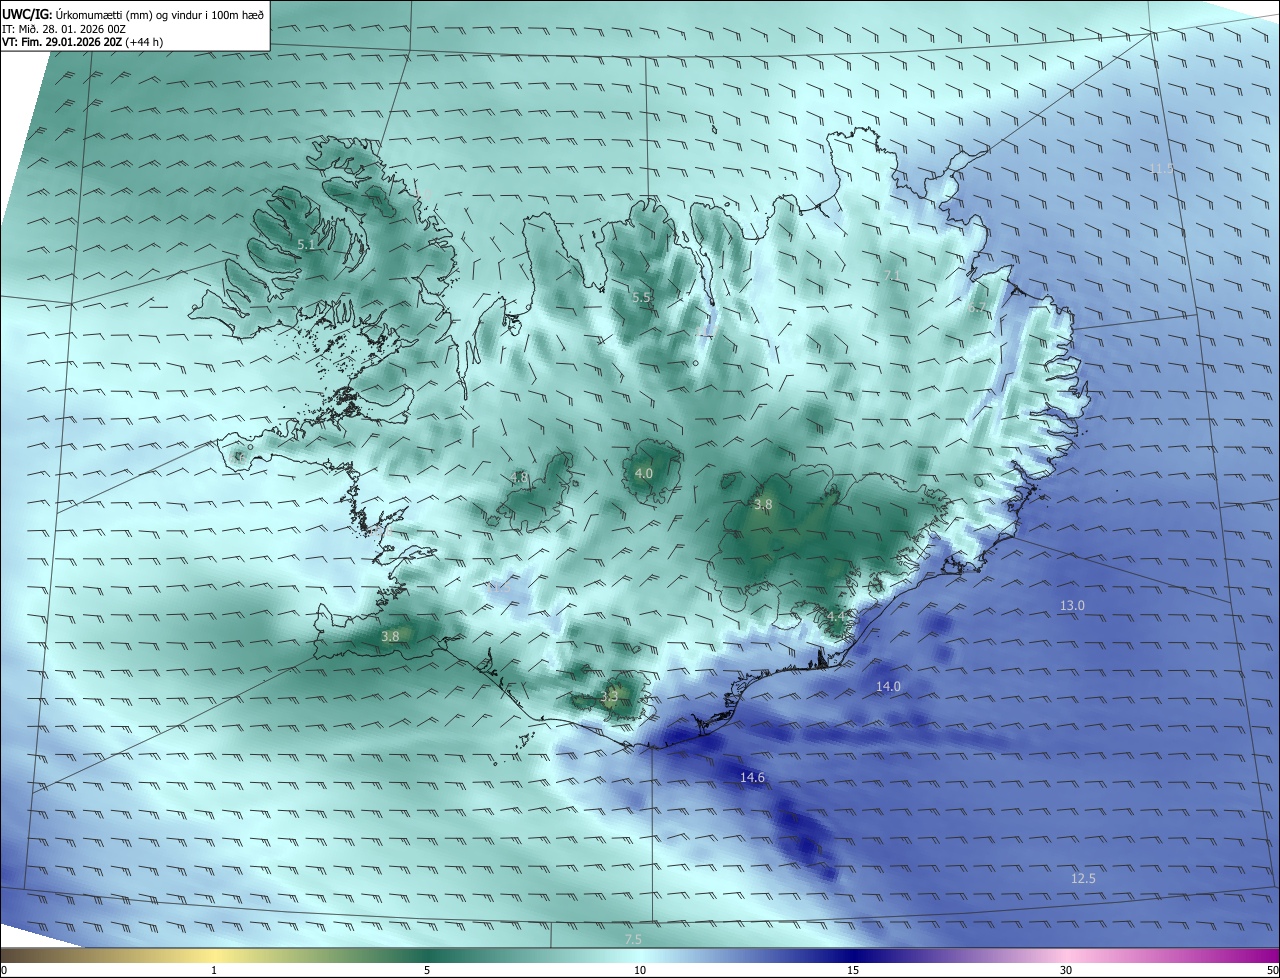Image resolution: width=1280 pixels, height=978 pixels.
Task: Click the 4.8 value beside the western glacier
Action: tap(520, 478)
